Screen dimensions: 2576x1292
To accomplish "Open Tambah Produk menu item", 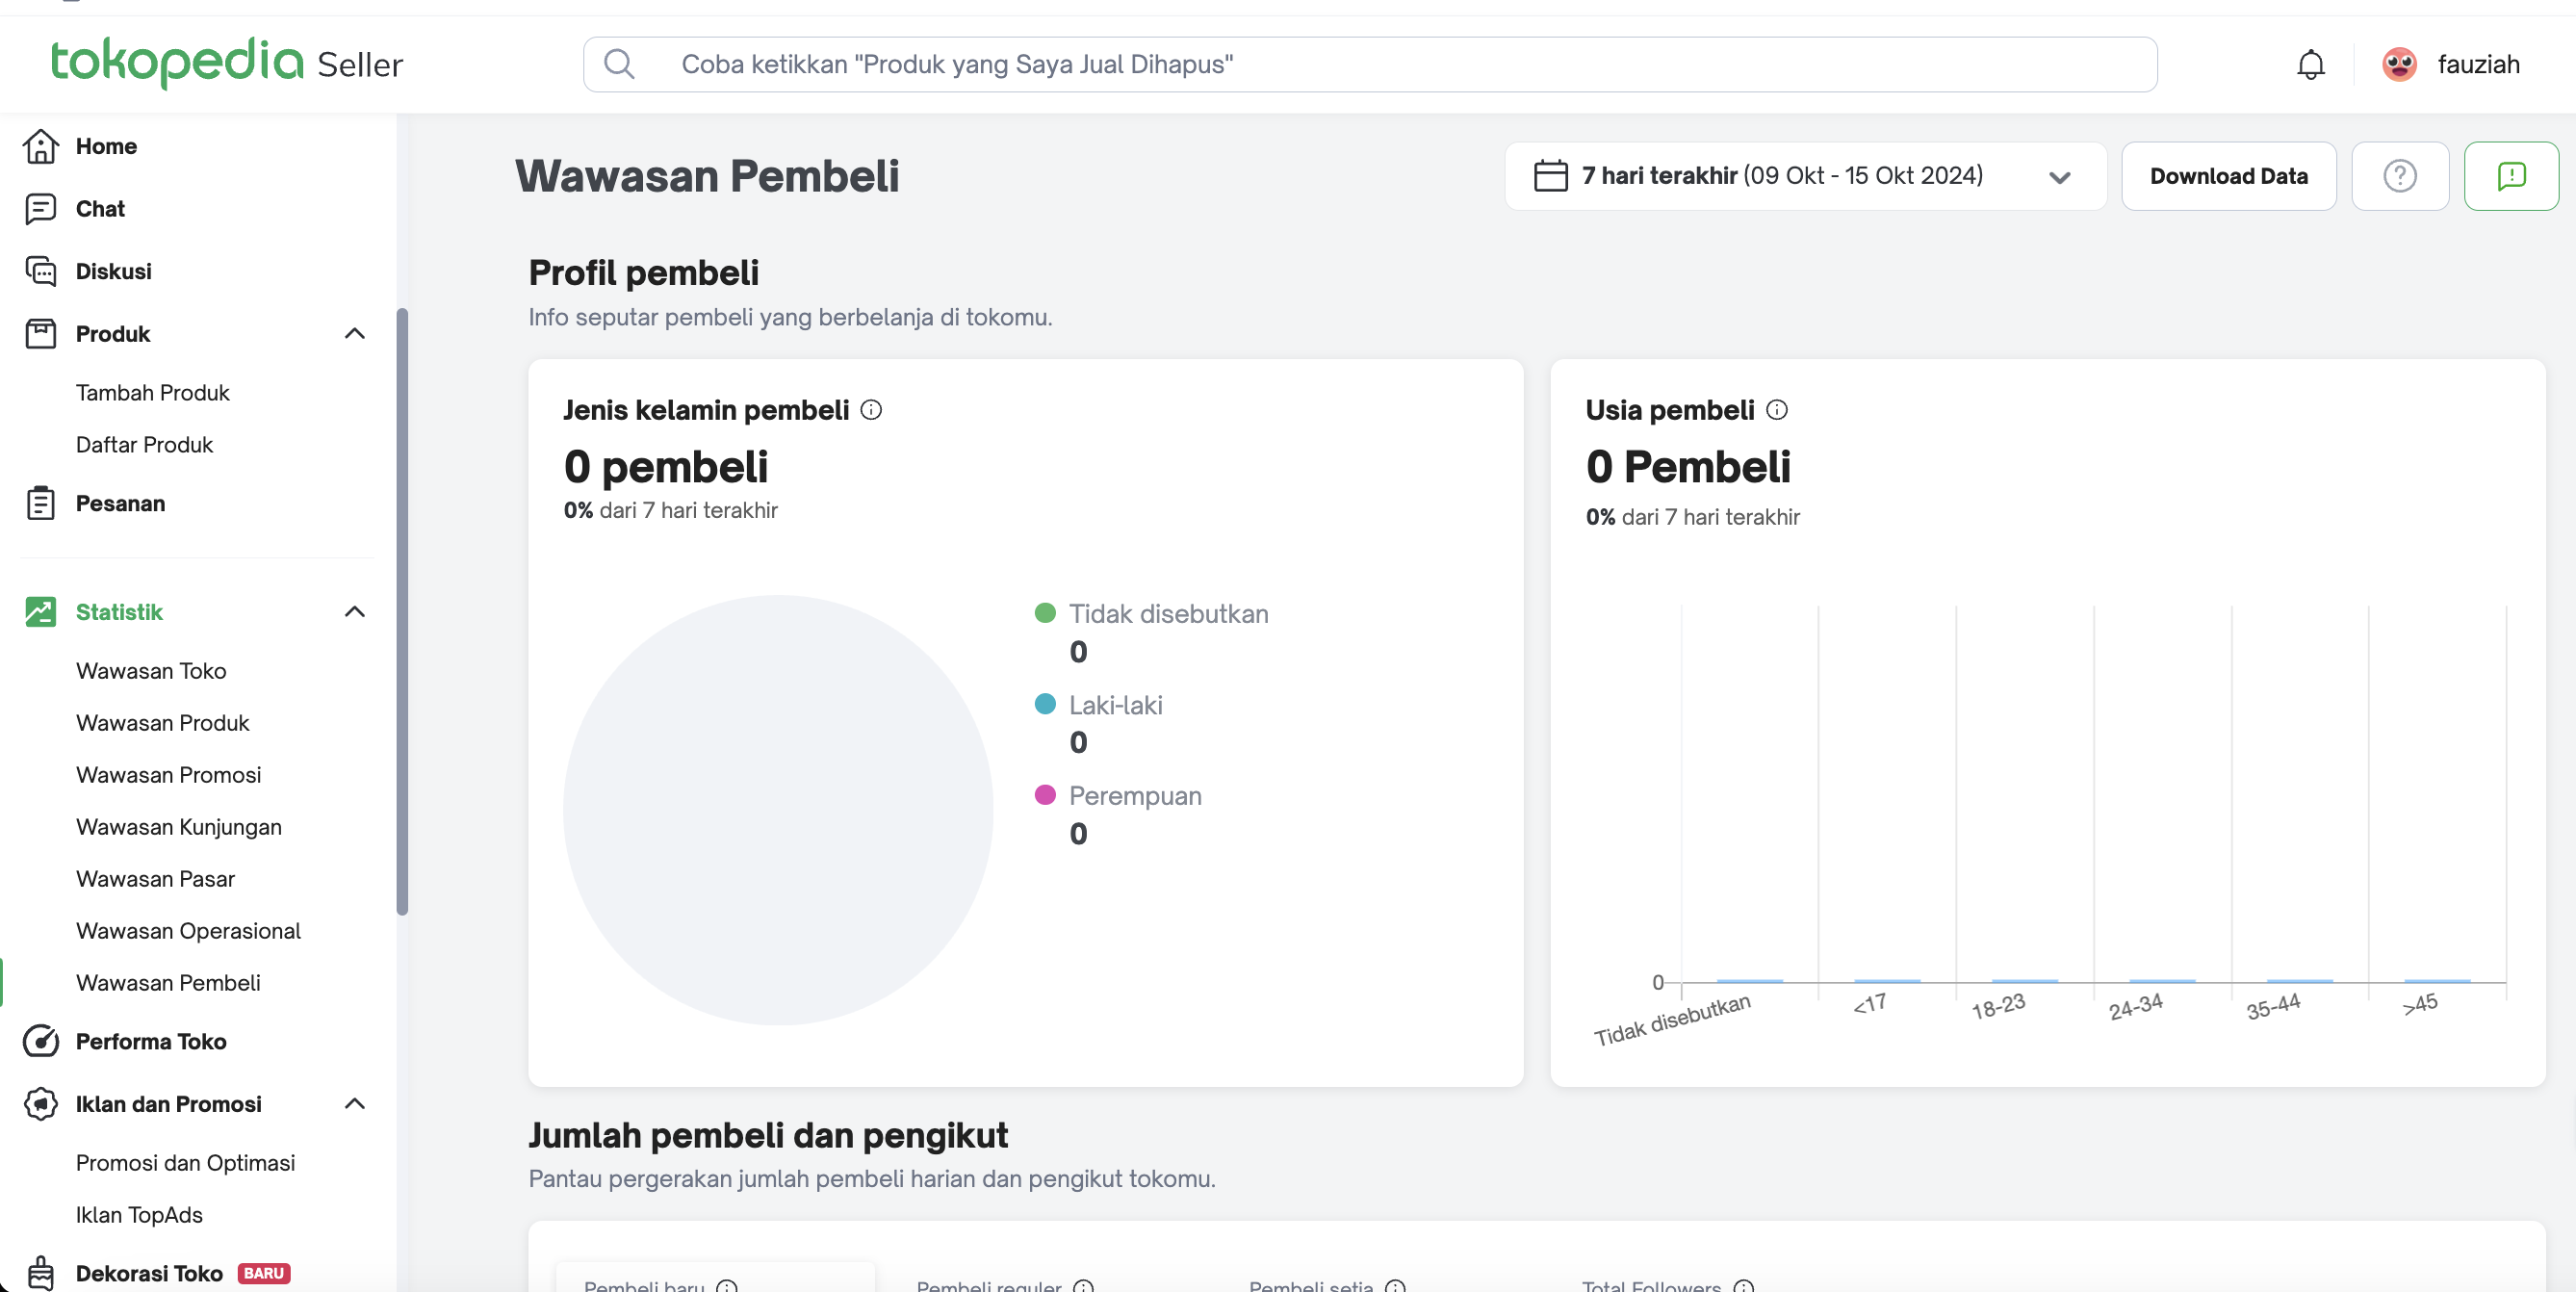I will point(152,393).
